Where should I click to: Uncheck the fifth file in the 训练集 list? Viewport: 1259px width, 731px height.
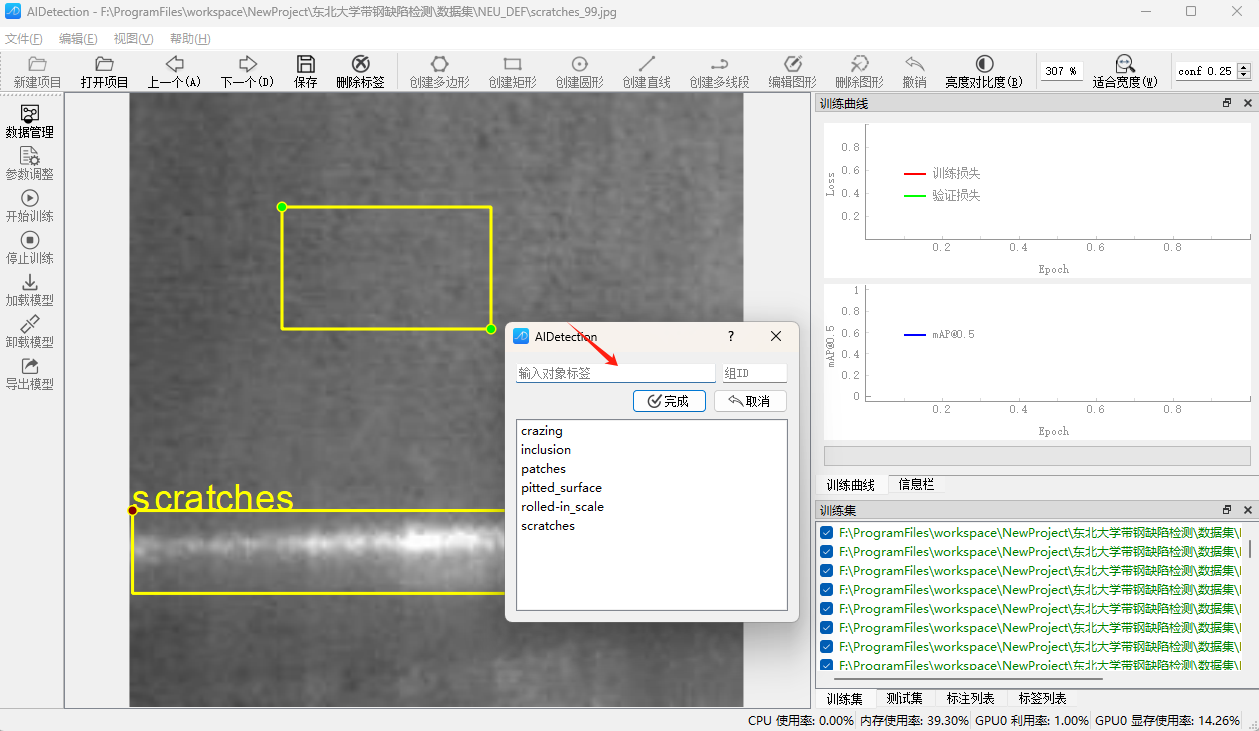[x=827, y=609]
